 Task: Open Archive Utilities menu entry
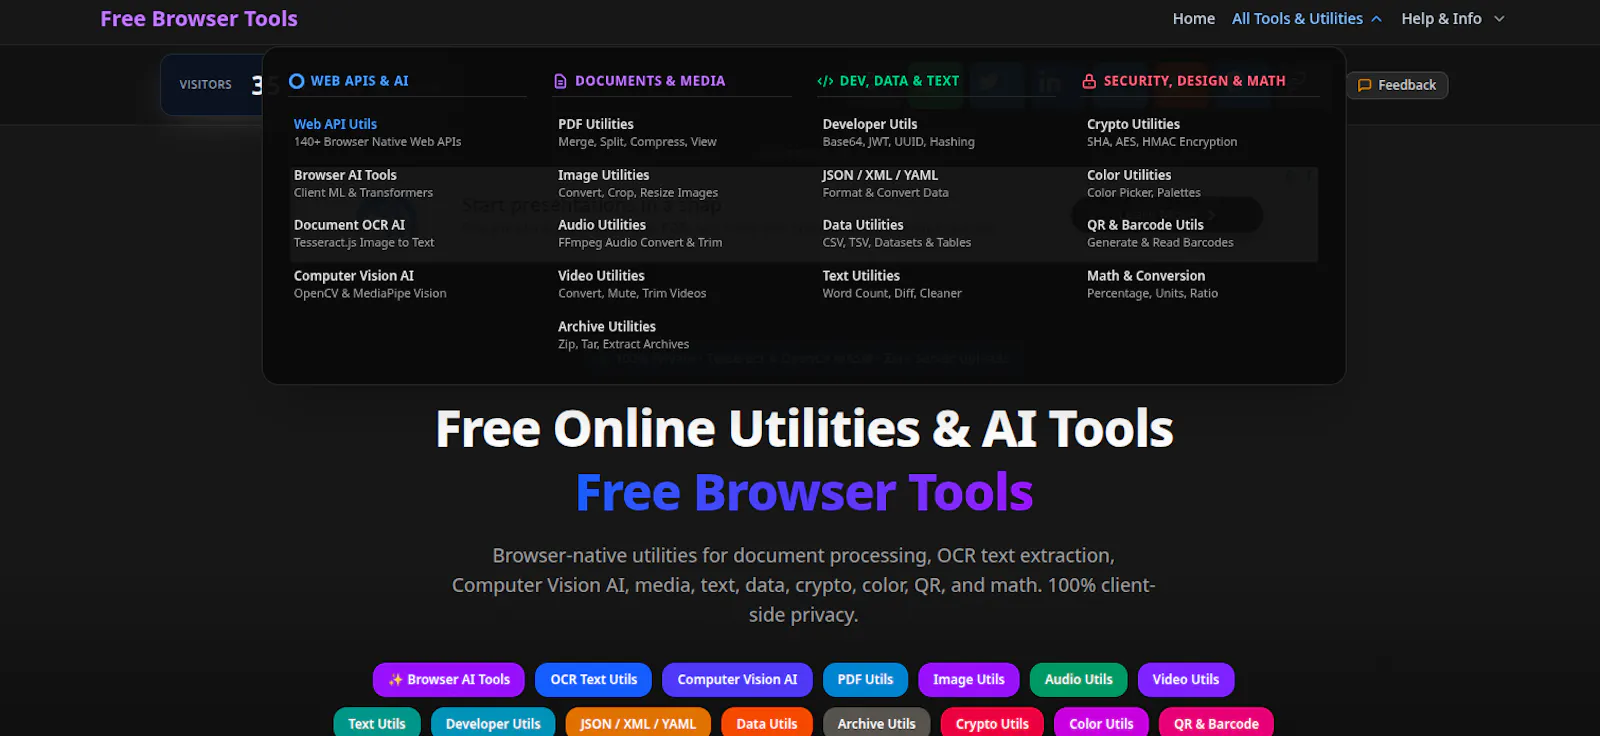pyautogui.click(x=623, y=335)
